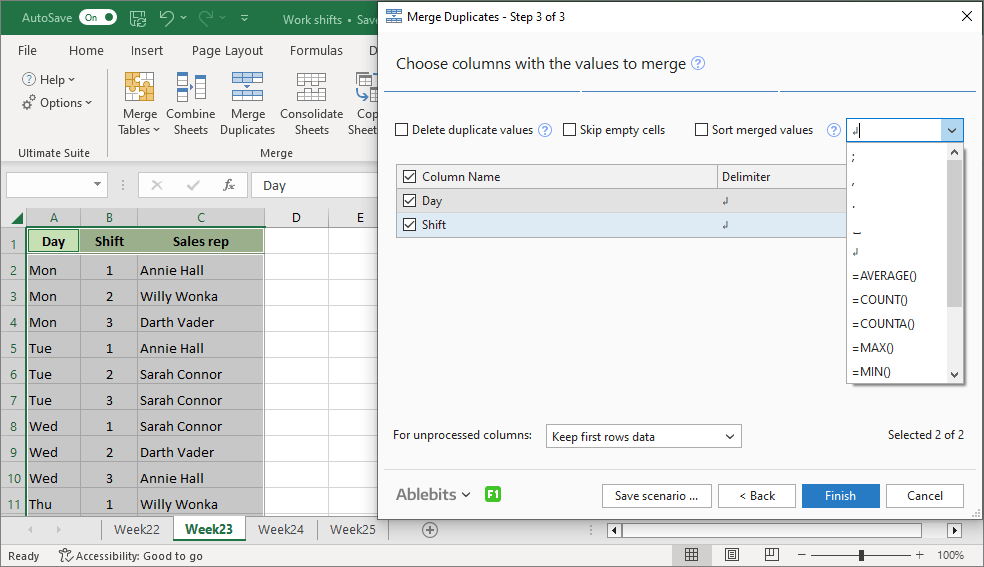984x567 pixels.
Task: Click the formula bar enter checkmark icon
Action: 193,185
